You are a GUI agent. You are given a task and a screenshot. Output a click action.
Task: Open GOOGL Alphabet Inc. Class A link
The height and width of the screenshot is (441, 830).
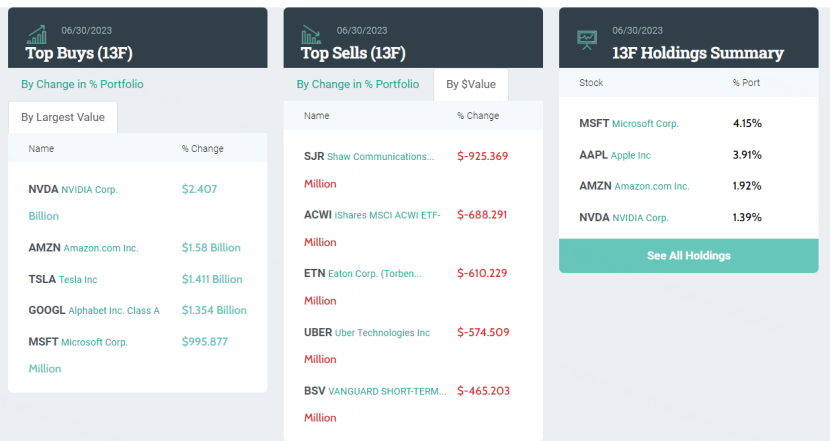[x=94, y=310]
